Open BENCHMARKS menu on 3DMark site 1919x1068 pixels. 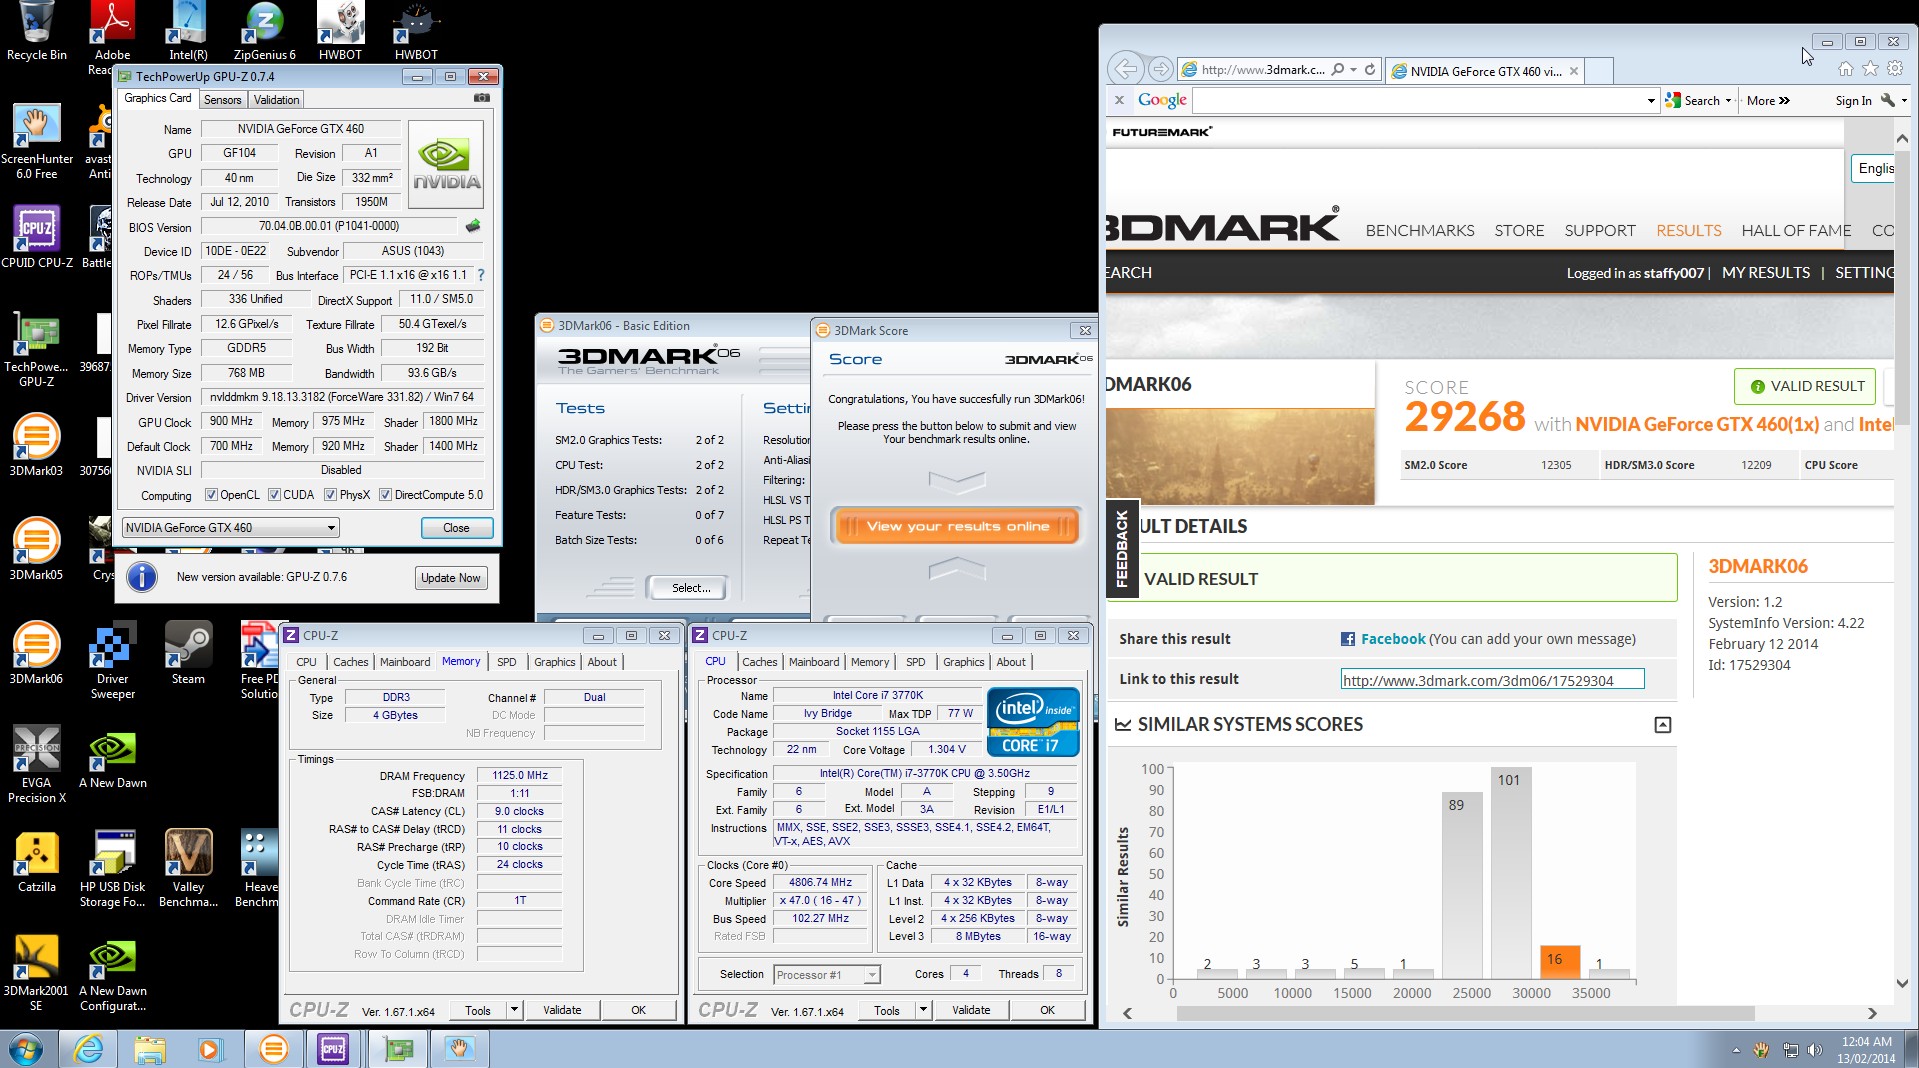[1420, 230]
